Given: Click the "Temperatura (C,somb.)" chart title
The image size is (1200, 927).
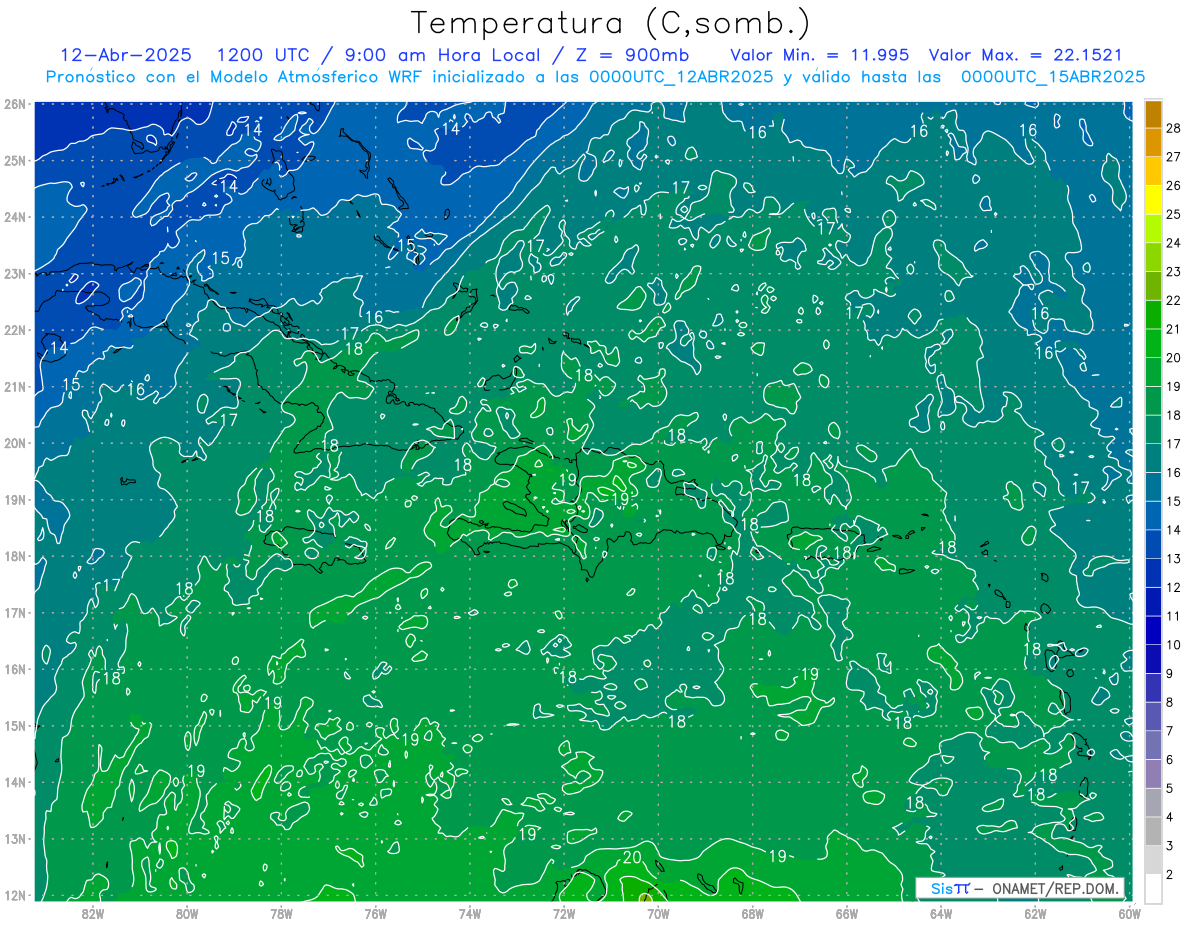Looking at the screenshot, I should click(x=611, y=23).
